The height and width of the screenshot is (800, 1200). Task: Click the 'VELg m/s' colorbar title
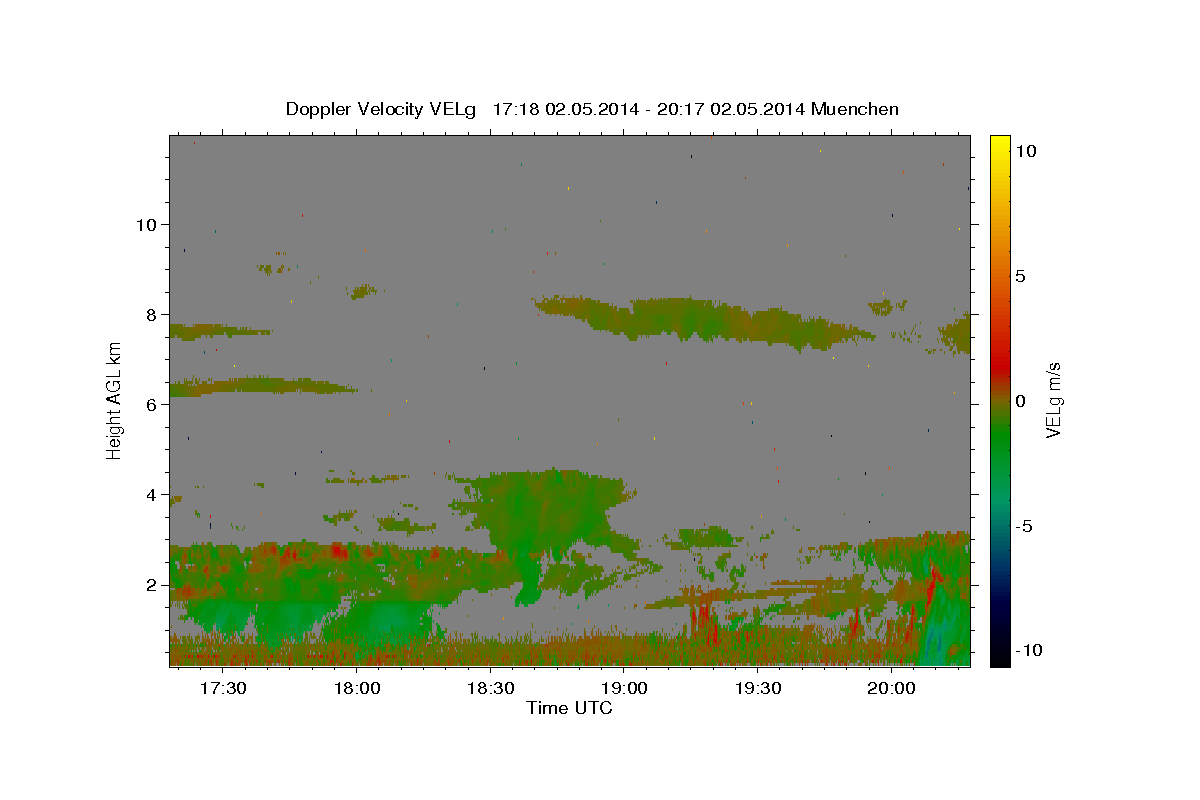[x=1055, y=400]
